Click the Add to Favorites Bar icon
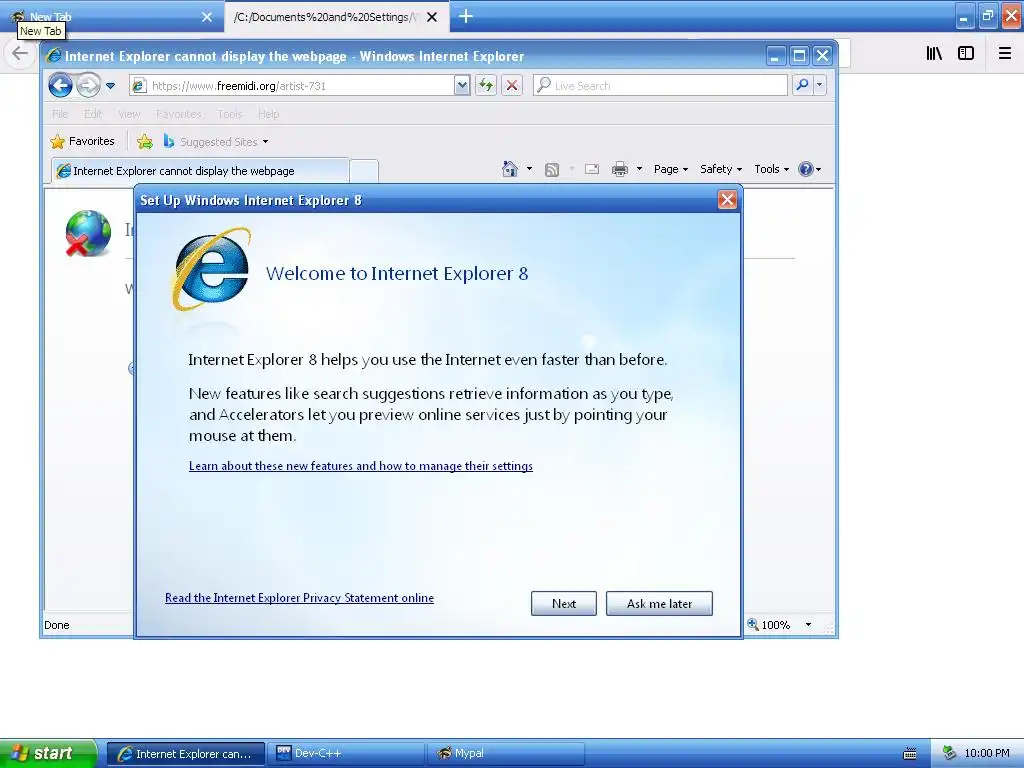This screenshot has width=1024, height=768. tap(145, 141)
